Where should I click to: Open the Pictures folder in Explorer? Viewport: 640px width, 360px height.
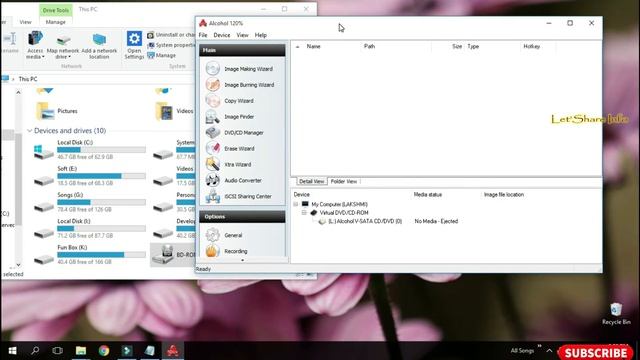(57, 111)
